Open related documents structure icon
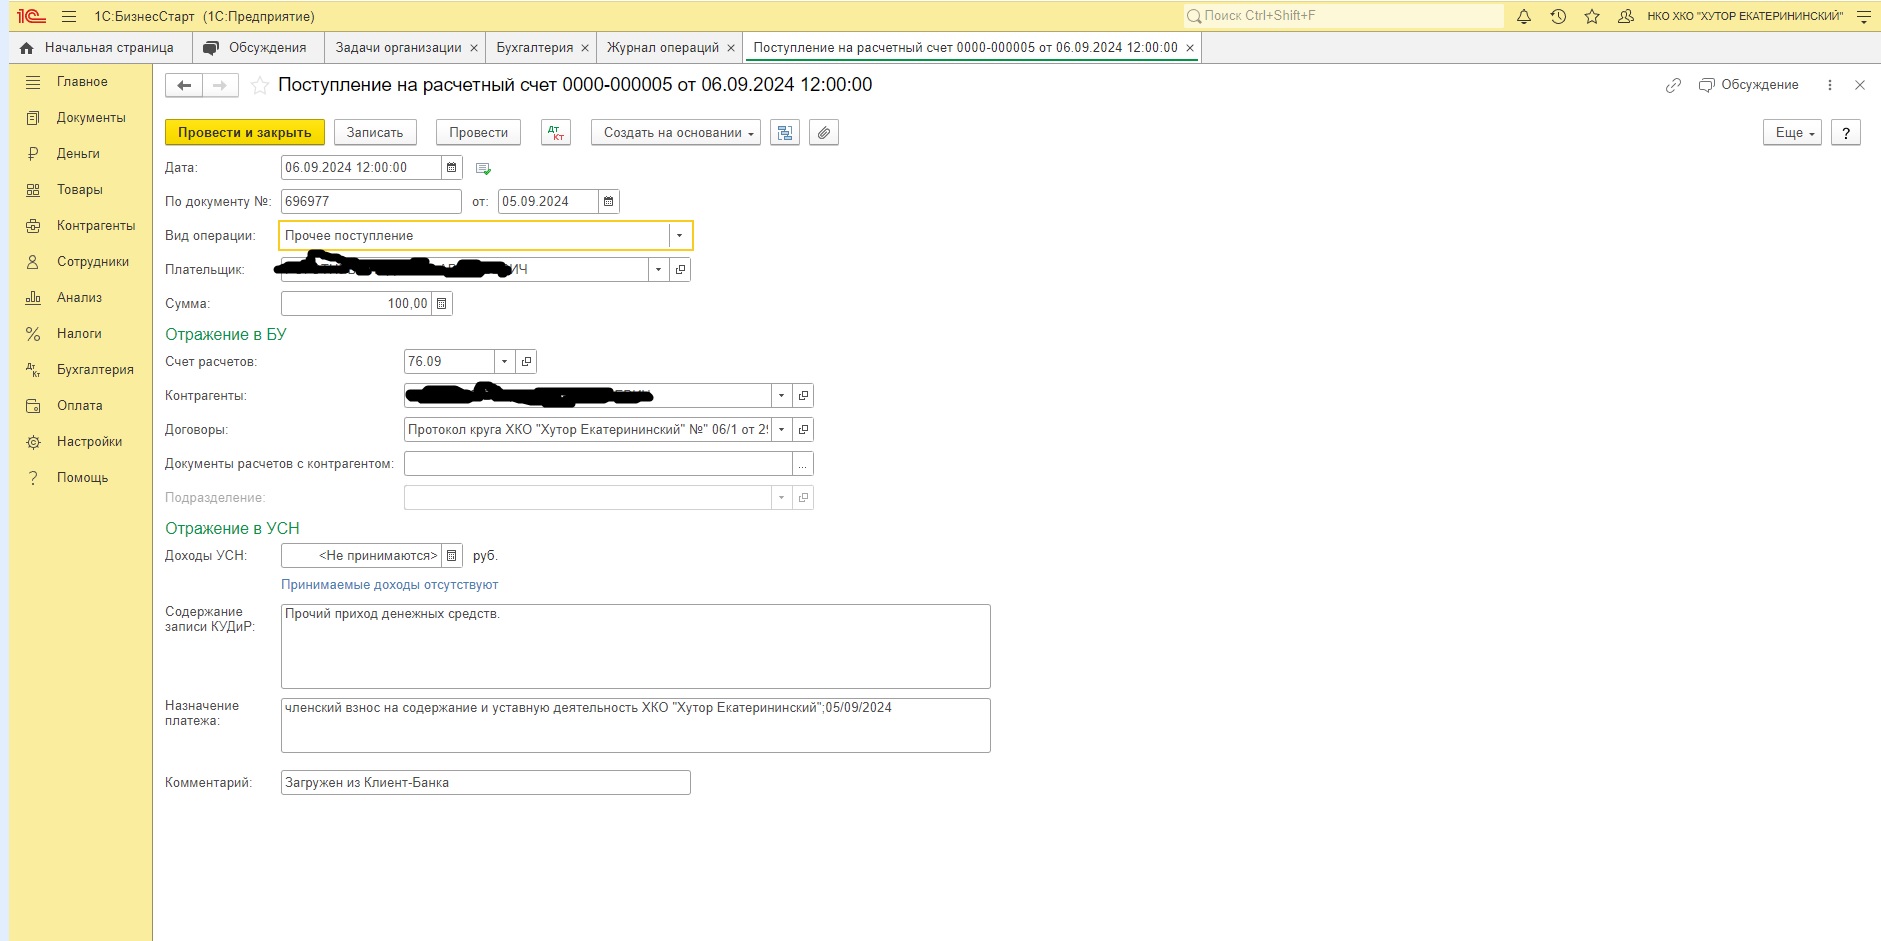 tap(785, 133)
